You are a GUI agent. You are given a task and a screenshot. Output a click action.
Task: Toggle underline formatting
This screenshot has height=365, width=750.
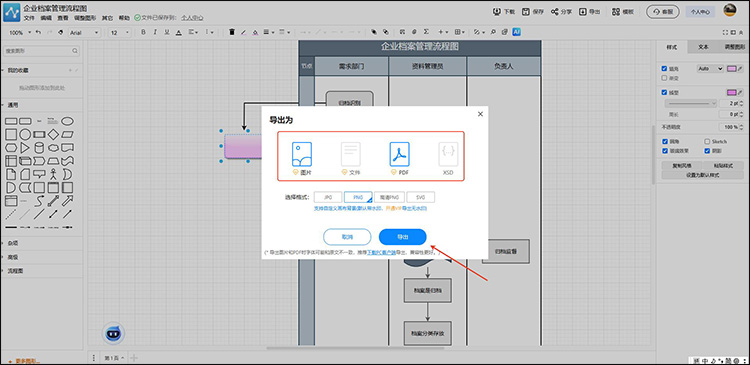pos(167,33)
